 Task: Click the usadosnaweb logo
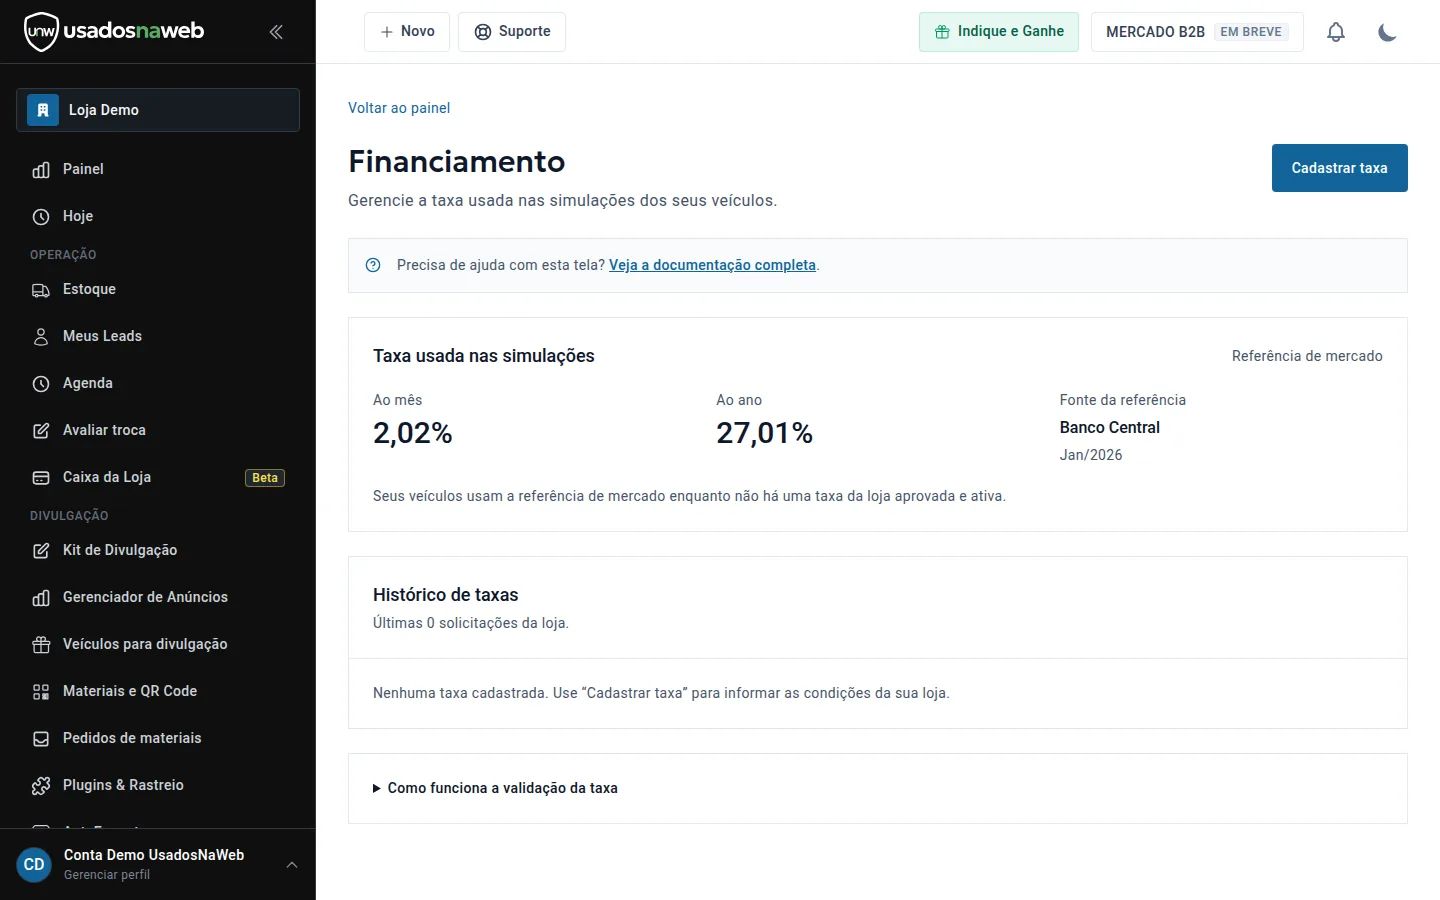tap(114, 32)
